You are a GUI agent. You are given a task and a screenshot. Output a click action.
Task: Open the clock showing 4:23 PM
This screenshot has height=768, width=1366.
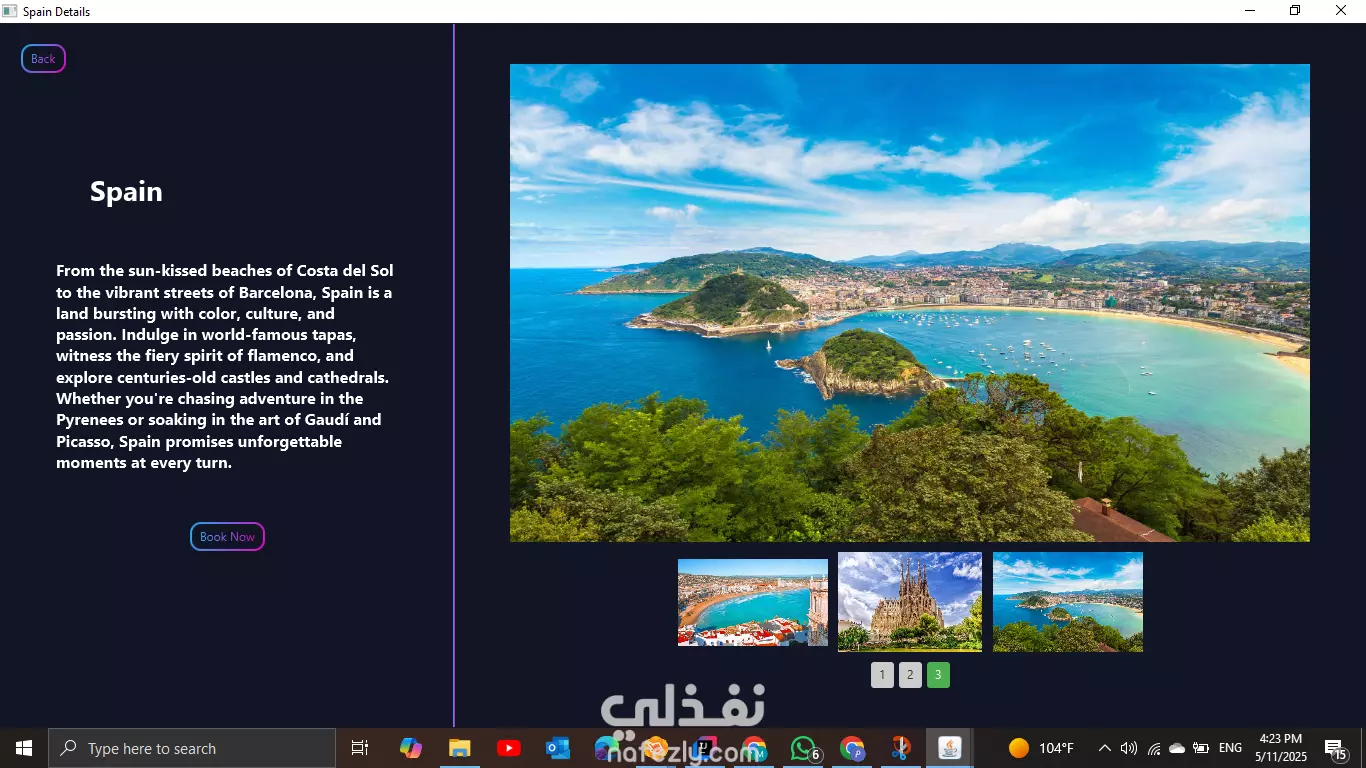pyautogui.click(x=1281, y=748)
